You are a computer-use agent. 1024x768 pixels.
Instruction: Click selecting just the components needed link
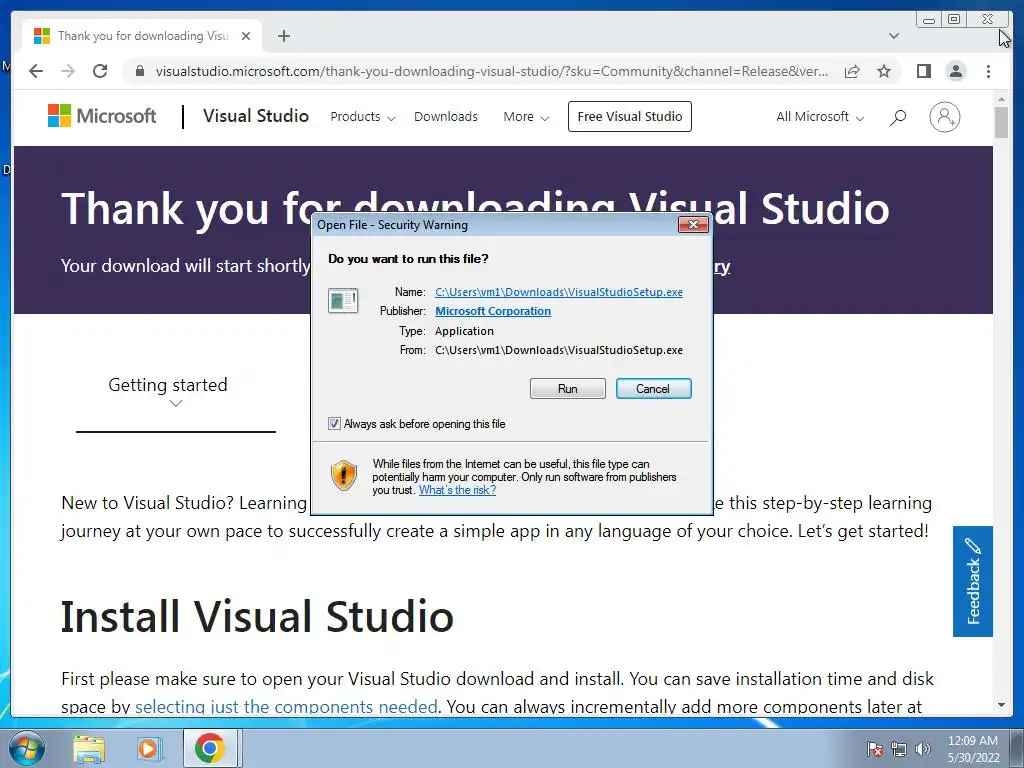[286, 707]
